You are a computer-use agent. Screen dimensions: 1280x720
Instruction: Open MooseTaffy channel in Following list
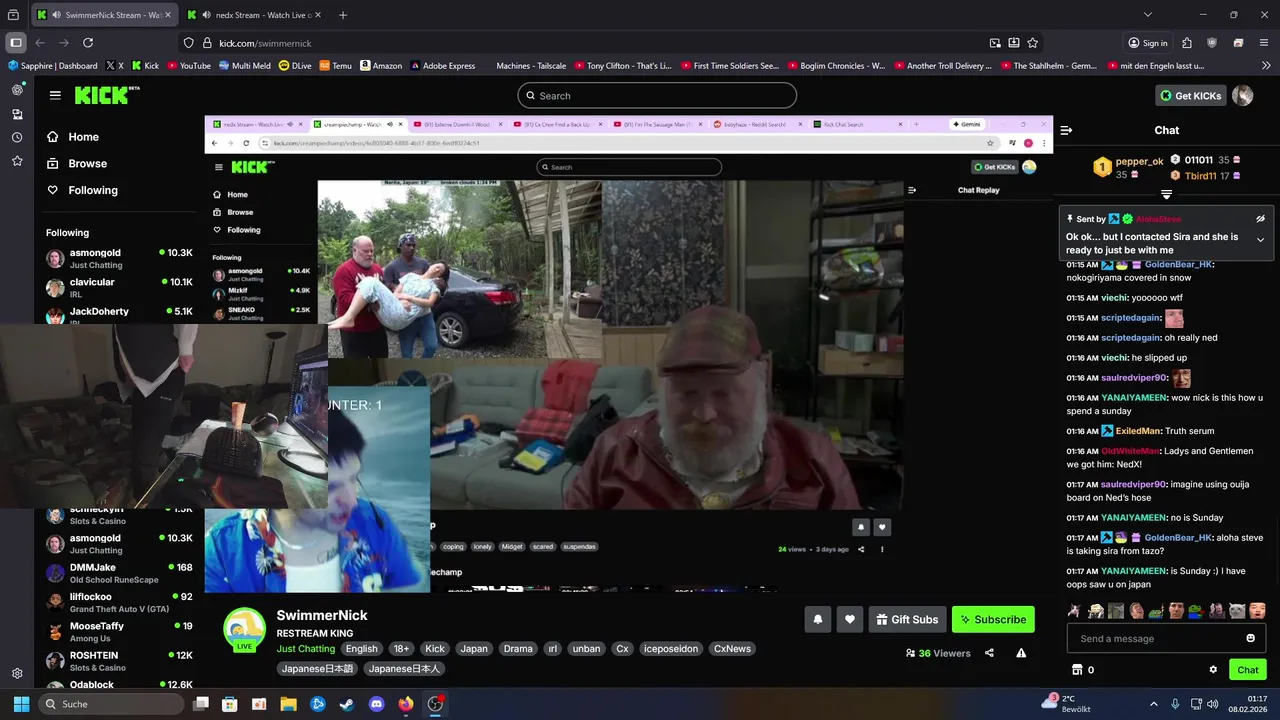pyautogui.click(x=119, y=631)
